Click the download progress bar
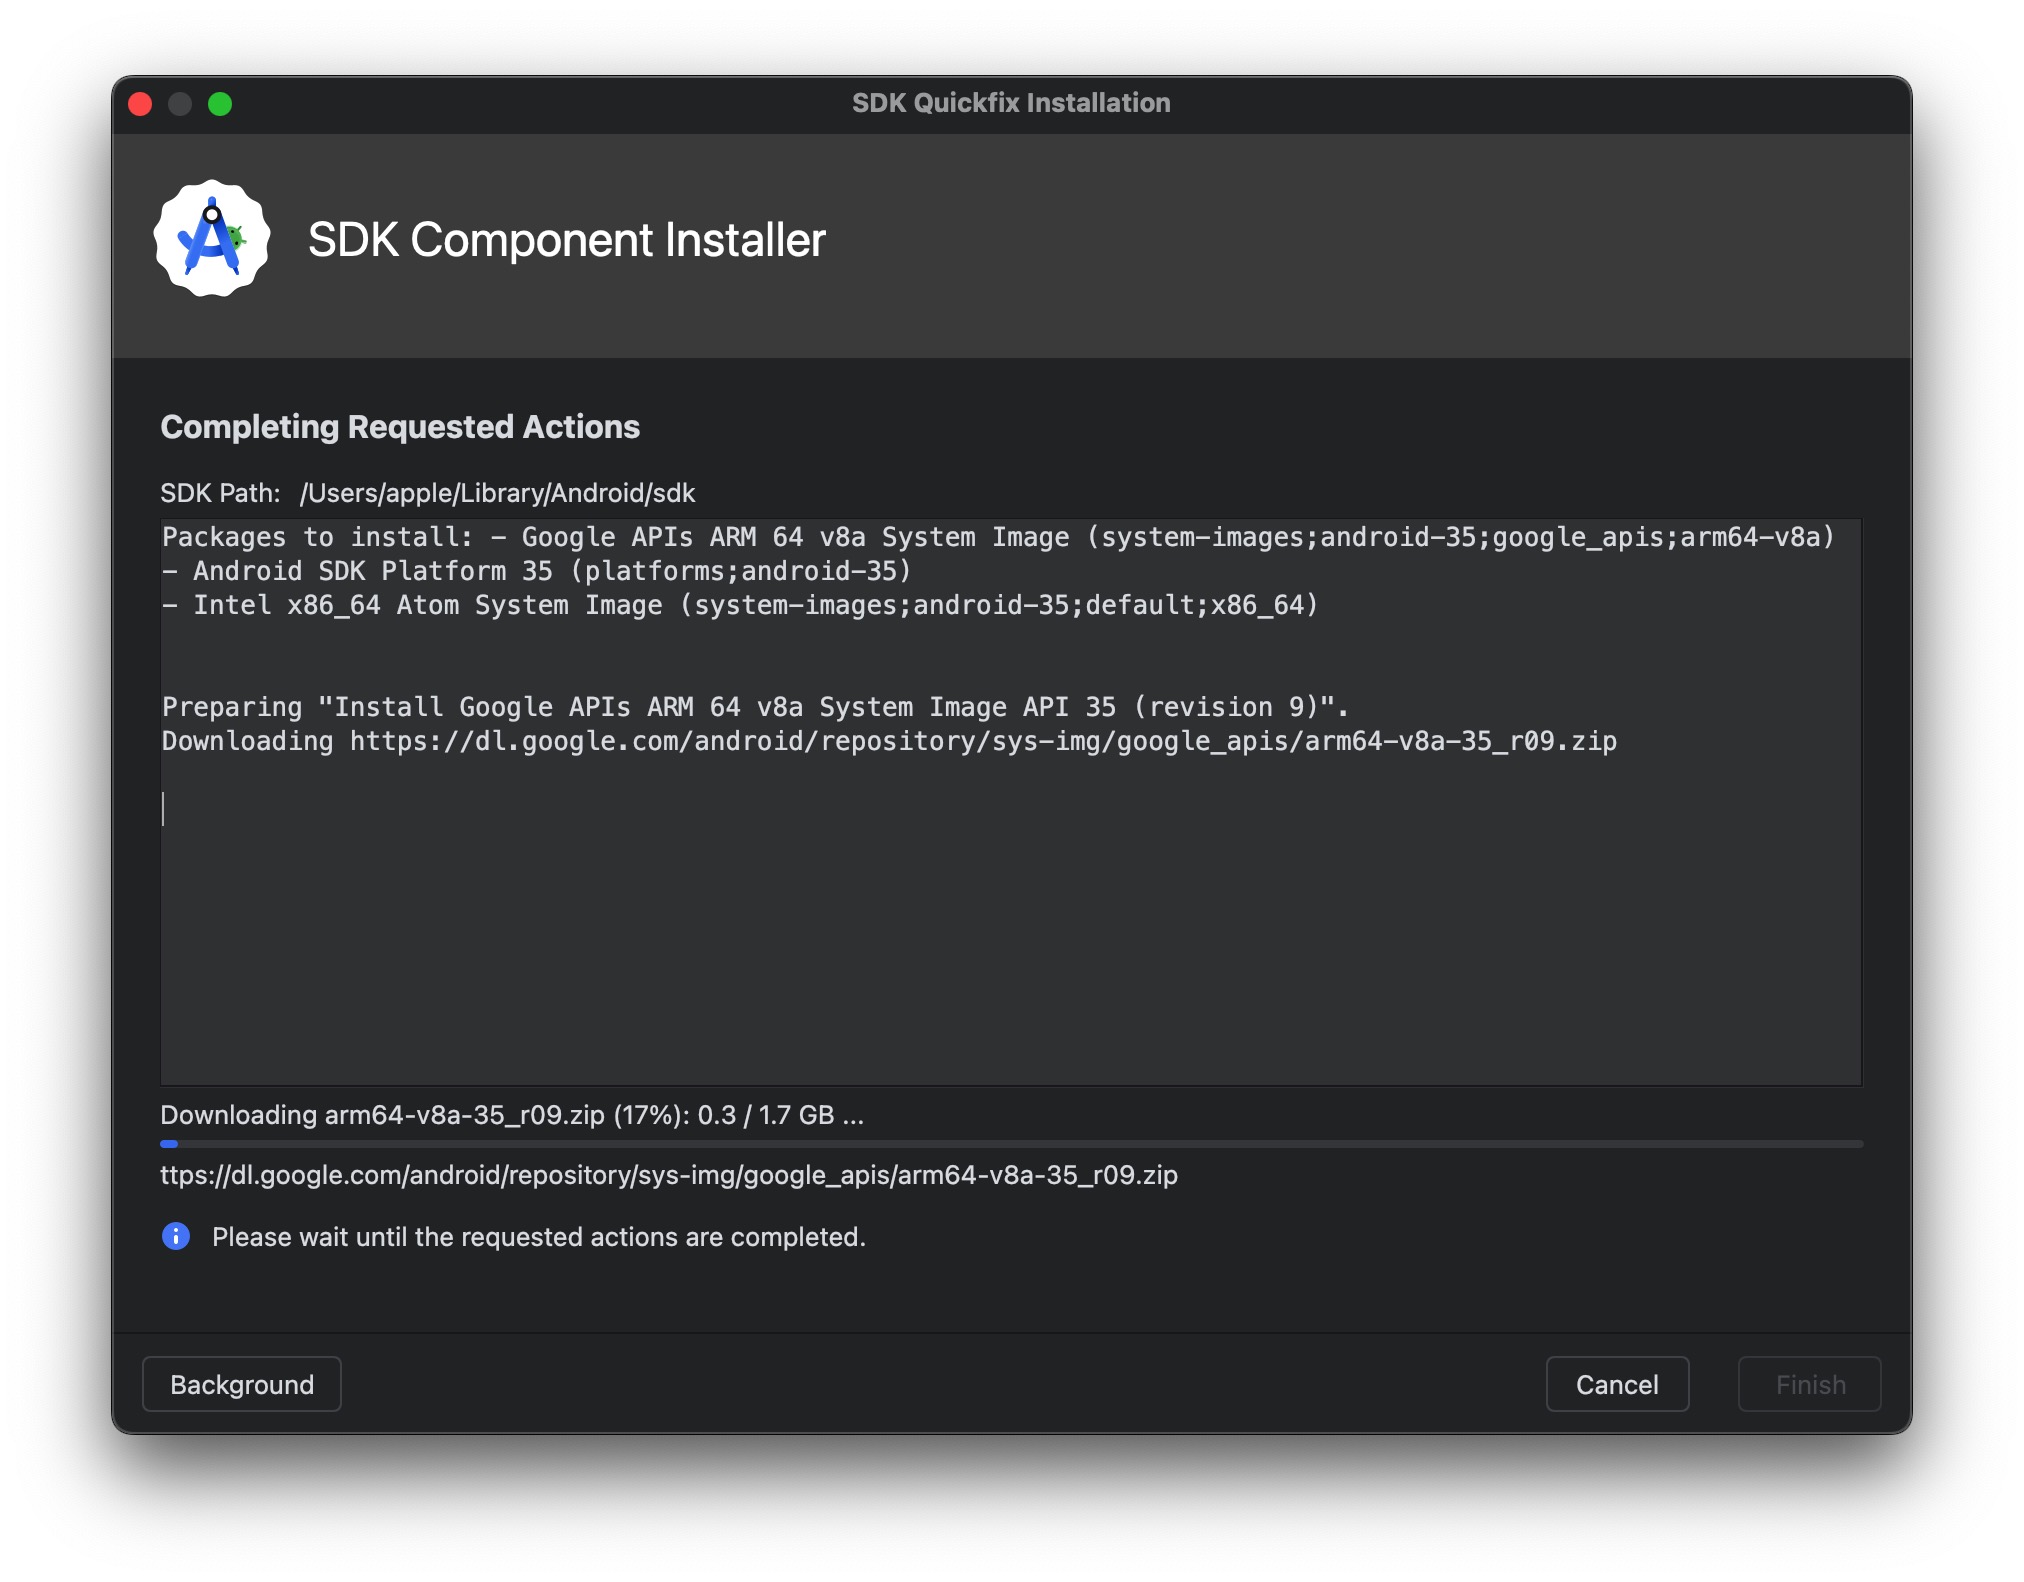Image resolution: width=2024 pixels, height=1582 pixels. tap(1010, 1144)
